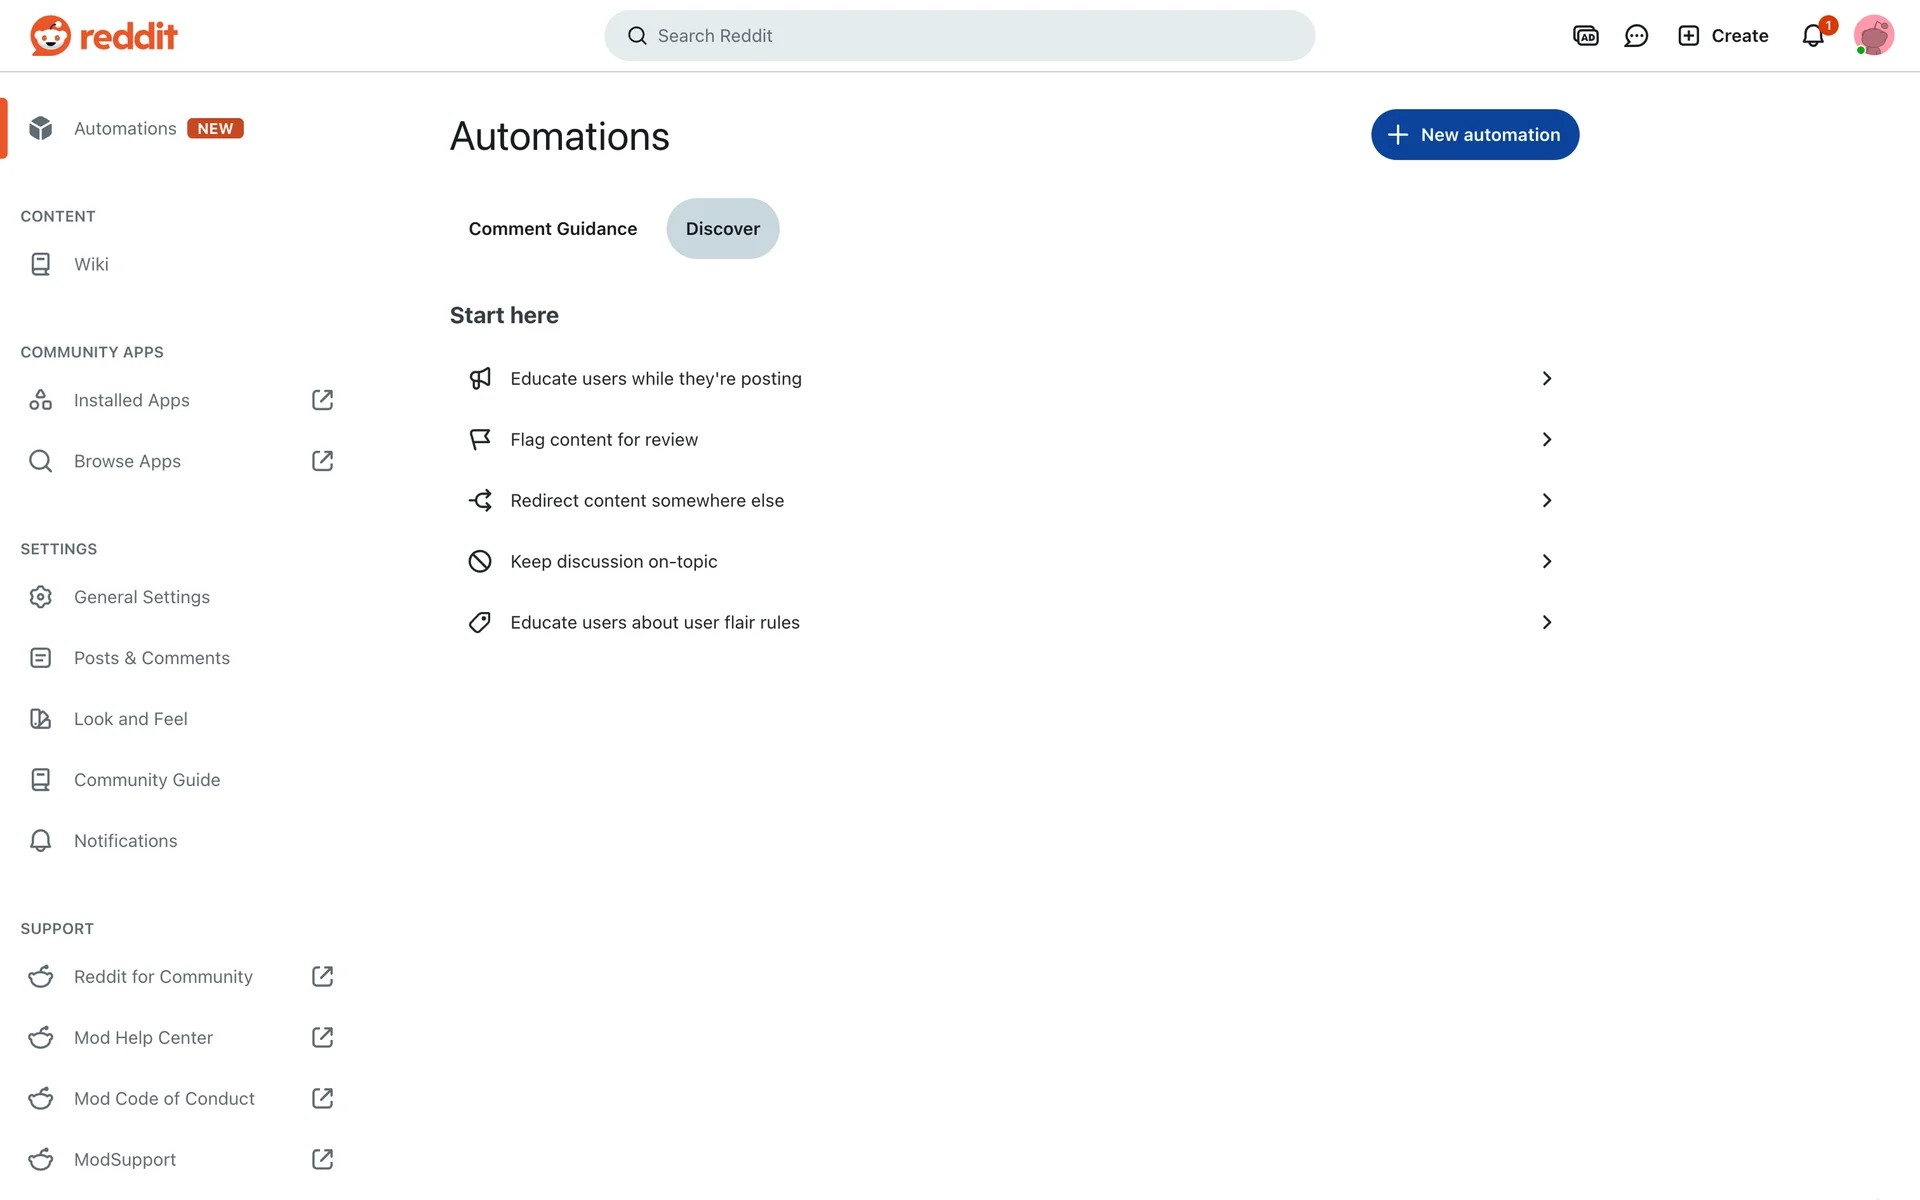Viewport: 1920px width, 1200px height.
Task: Expand Flag content for review chevron
Action: click(x=1546, y=440)
